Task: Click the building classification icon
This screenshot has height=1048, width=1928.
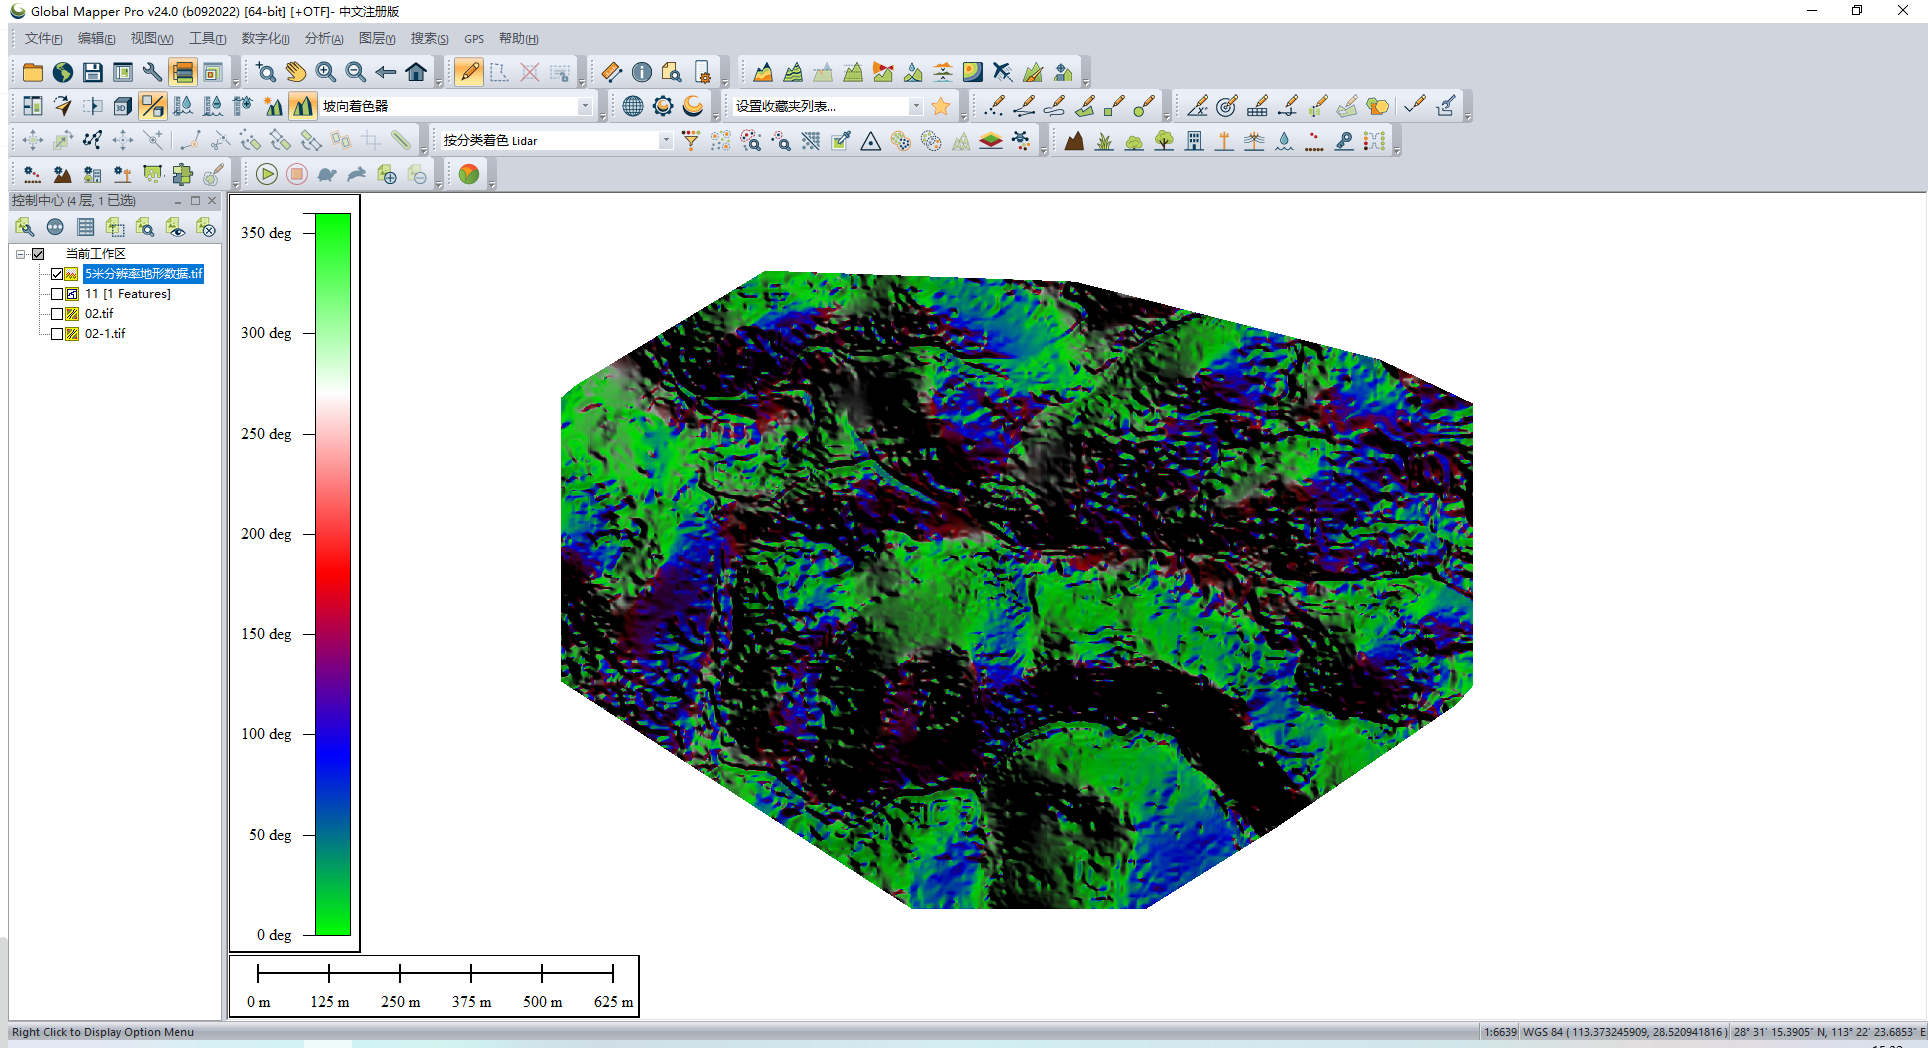Action: (1194, 141)
